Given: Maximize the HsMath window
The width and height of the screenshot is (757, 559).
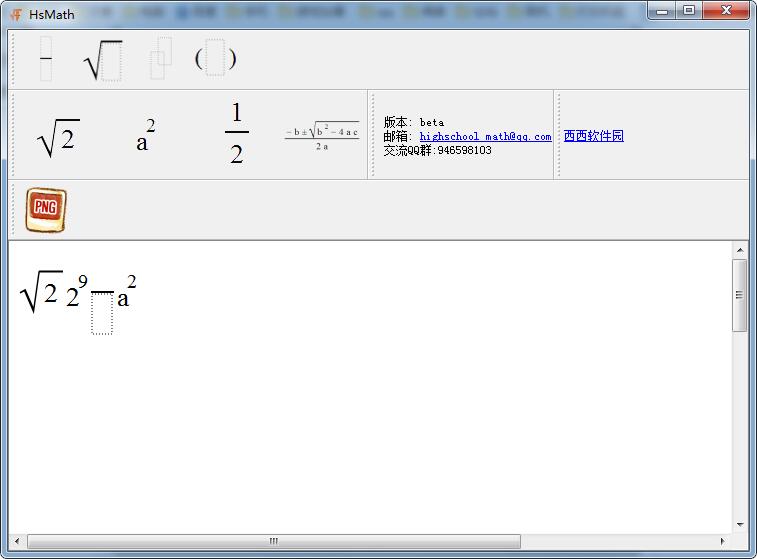Looking at the screenshot, I should (x=689, y=11).
